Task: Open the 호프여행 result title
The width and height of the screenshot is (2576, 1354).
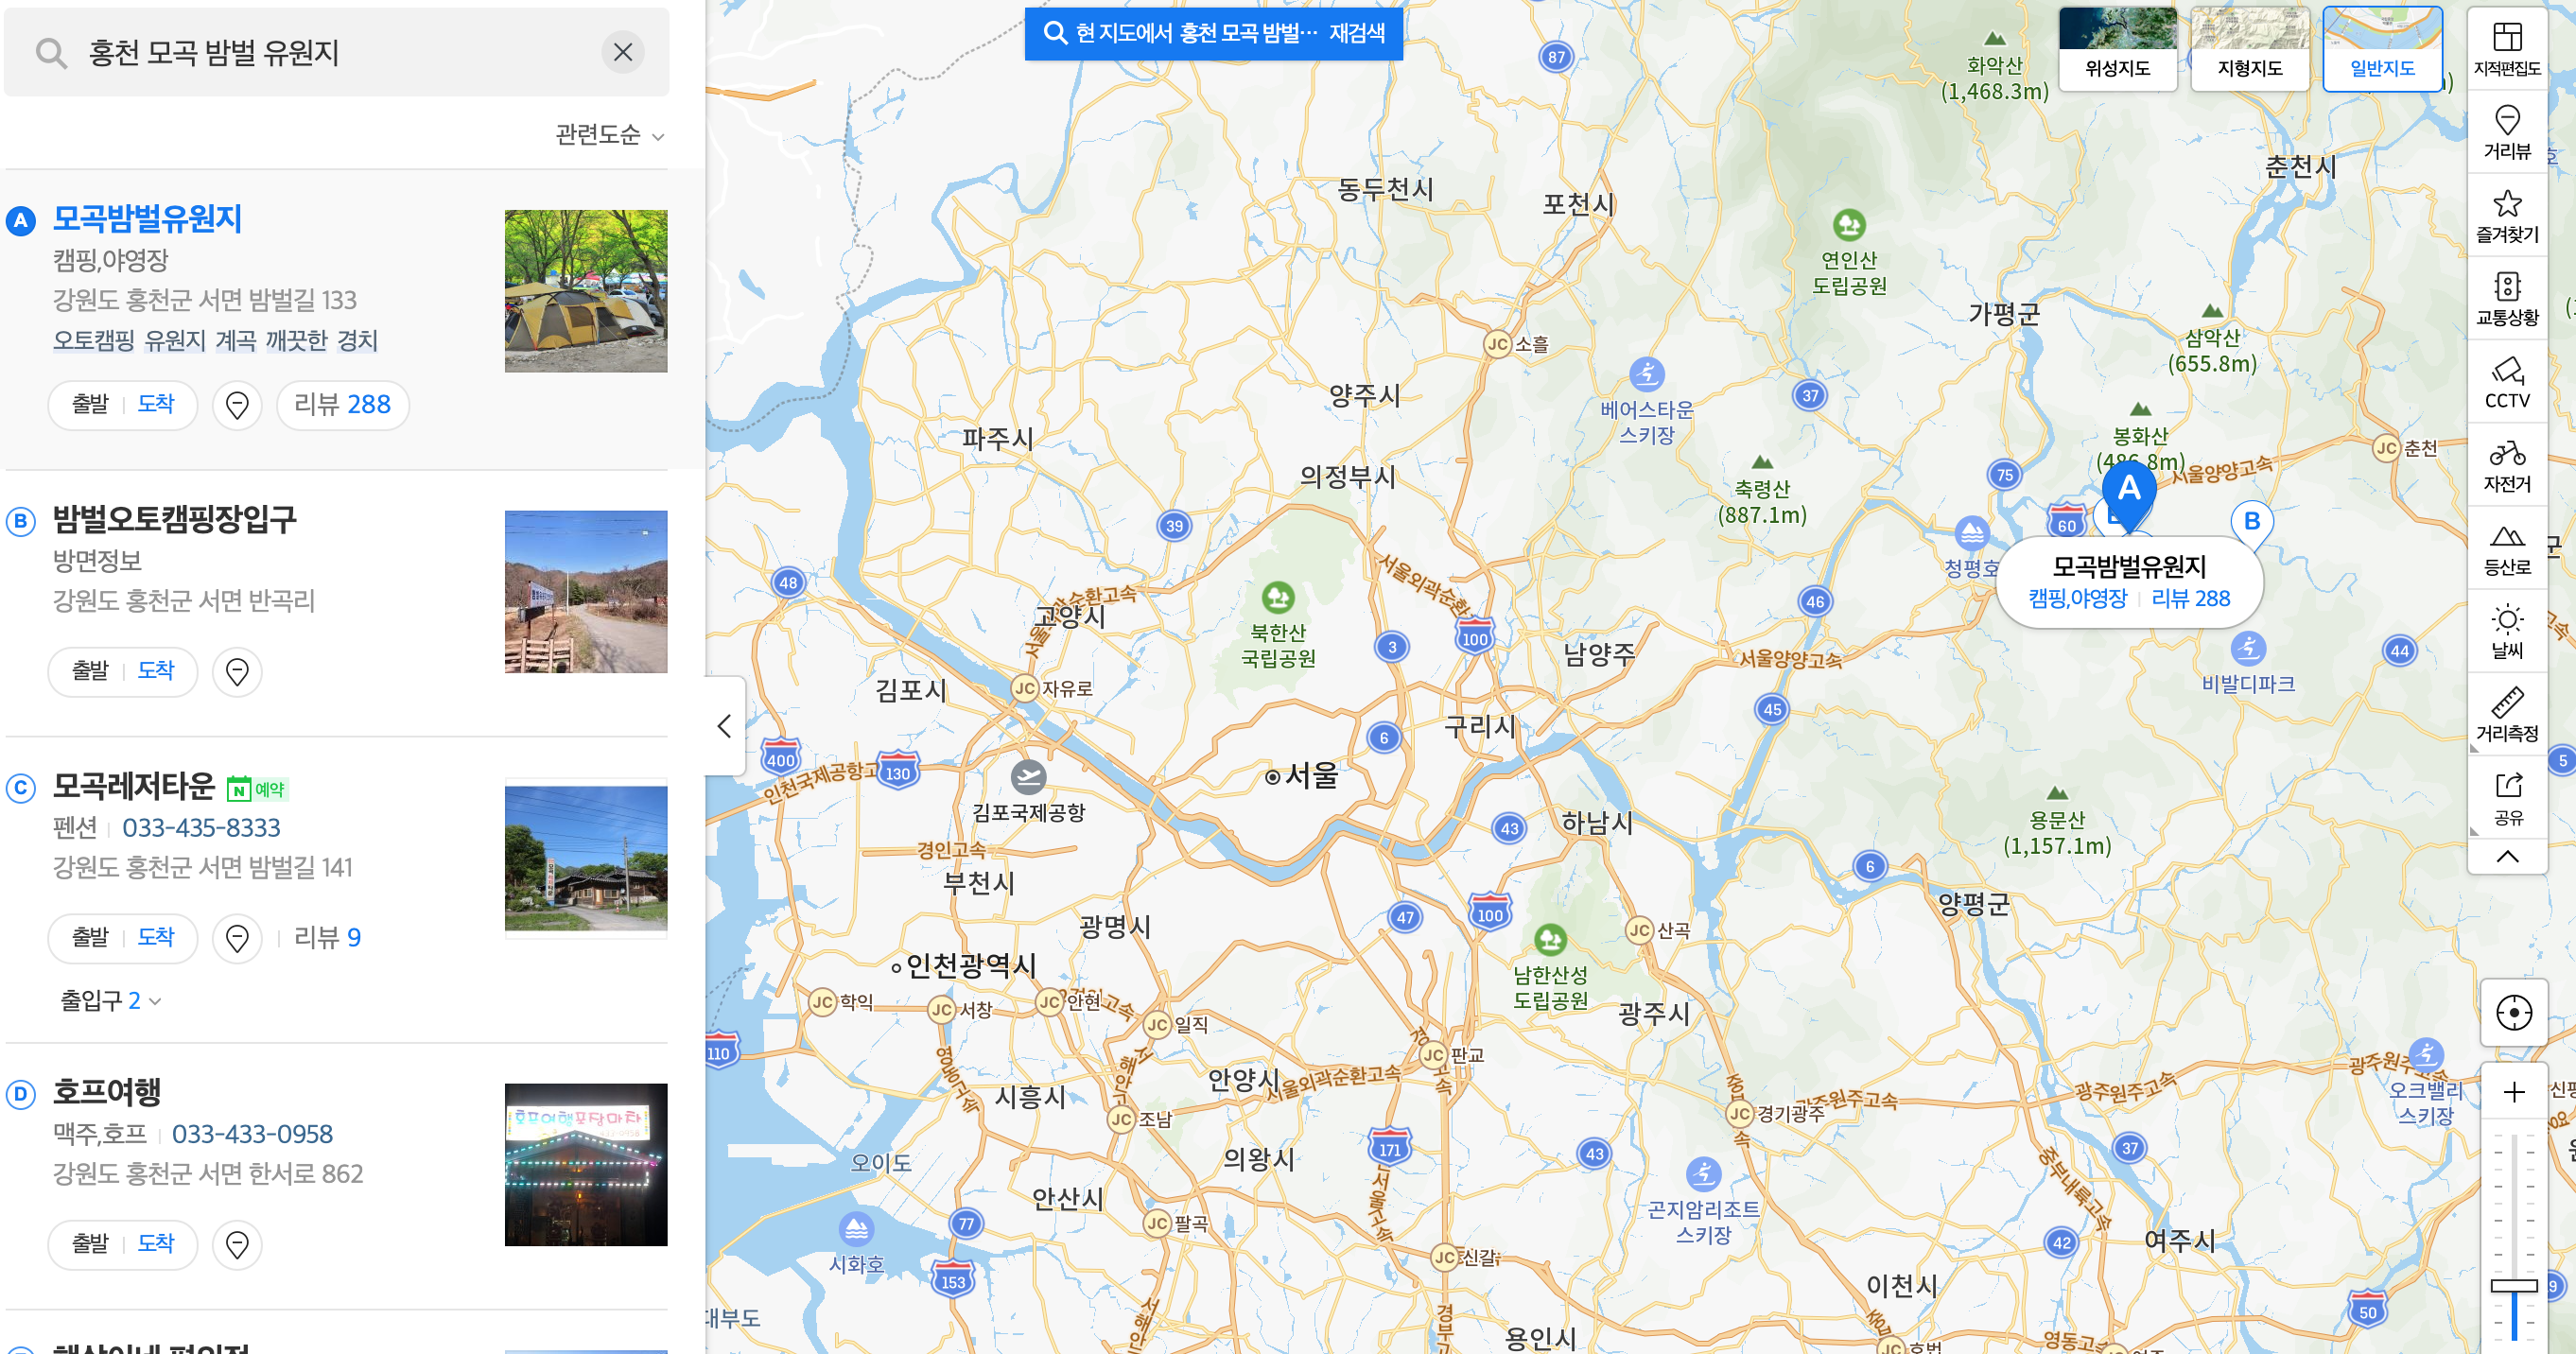Action: click(106, 1092)
